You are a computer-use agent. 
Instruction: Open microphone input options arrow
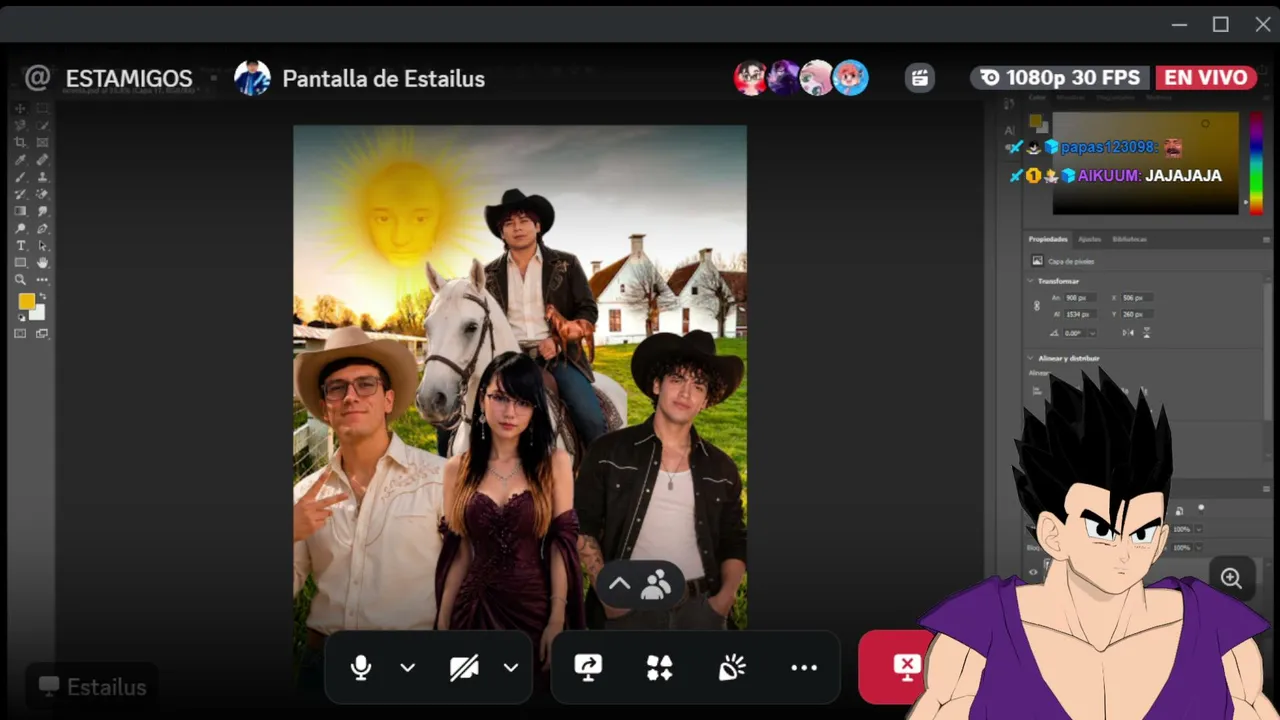click(407, 668)
